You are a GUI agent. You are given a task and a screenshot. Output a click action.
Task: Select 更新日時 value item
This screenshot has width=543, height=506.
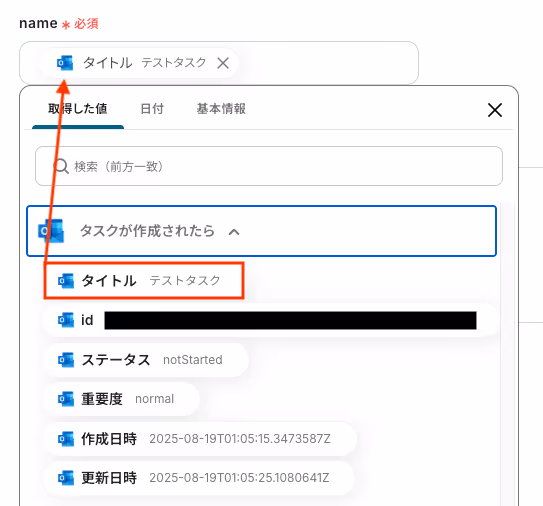coord(199,478)
